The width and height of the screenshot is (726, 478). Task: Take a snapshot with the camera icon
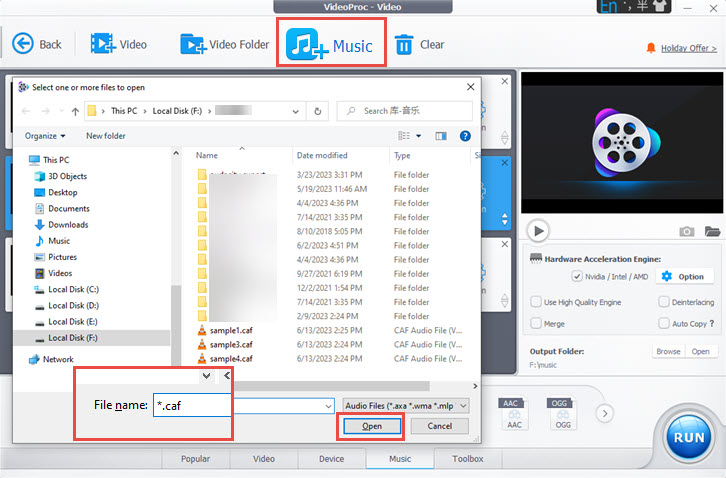click(687, 231)
